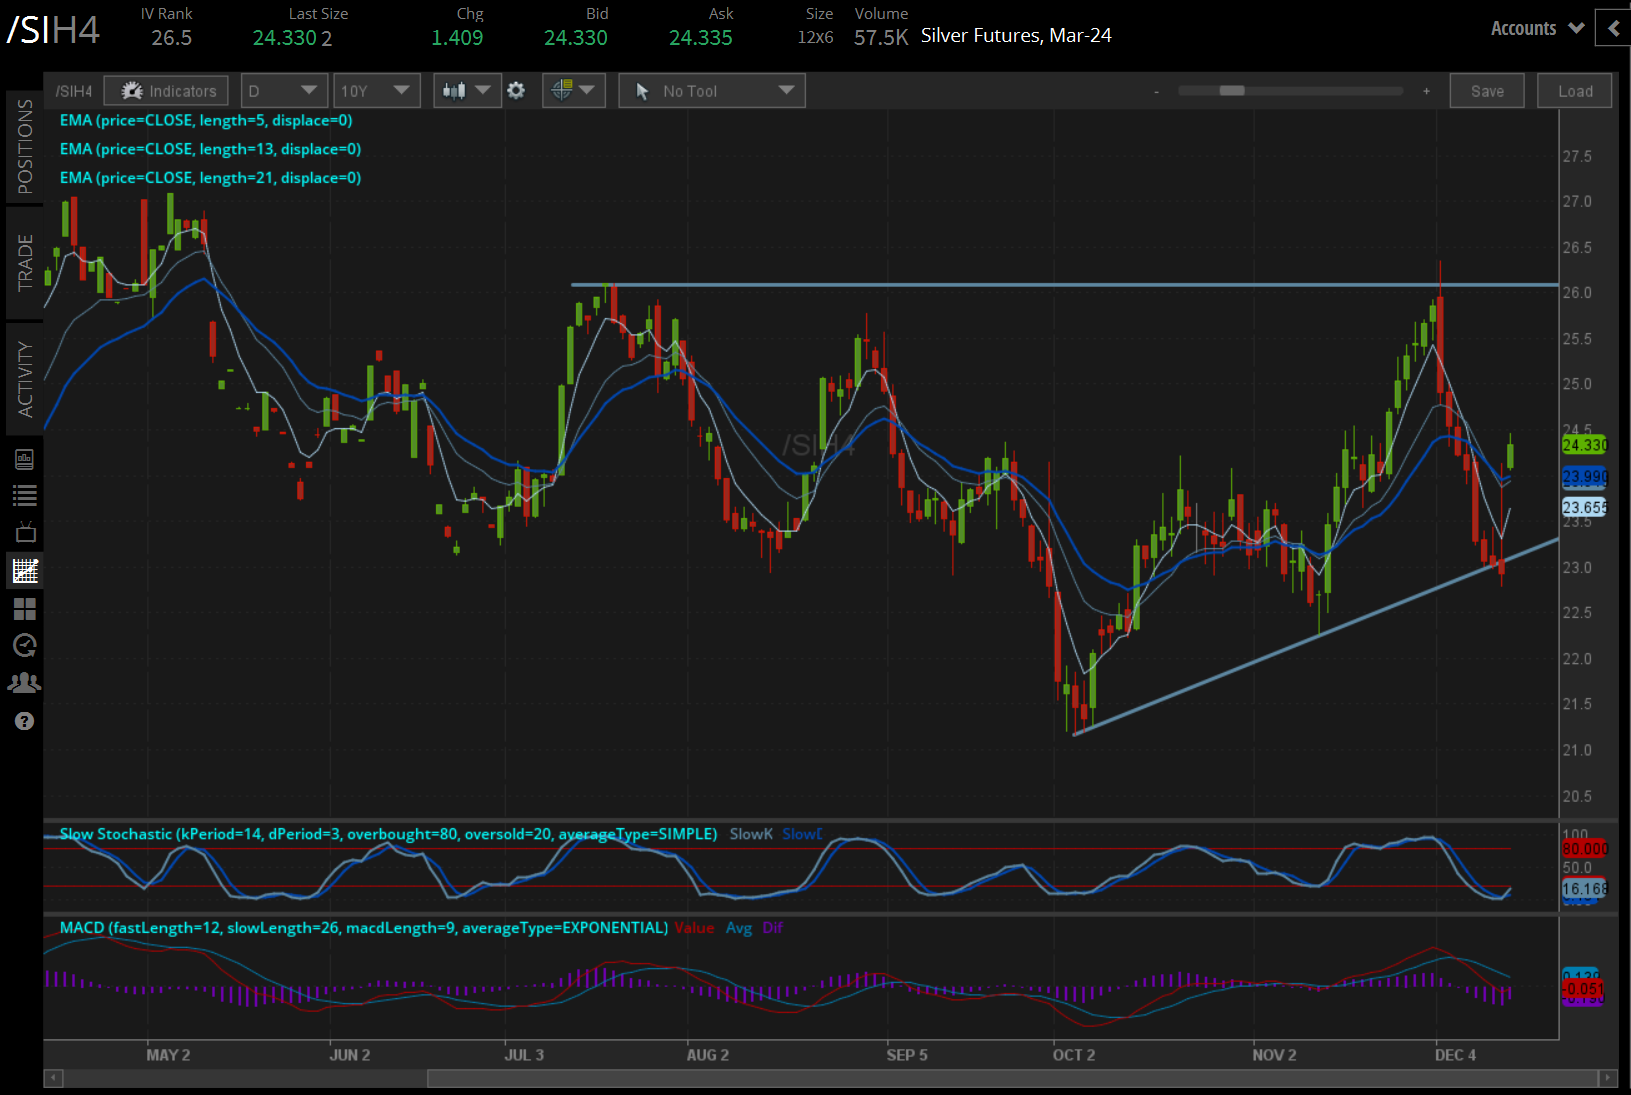Open the chart settings gear icon

[x=516, y=91]
